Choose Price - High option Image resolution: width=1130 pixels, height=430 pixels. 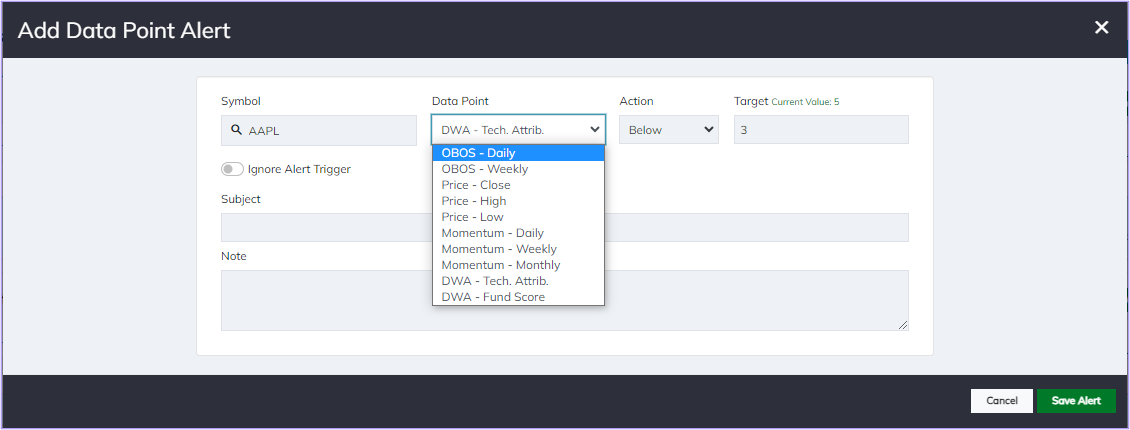point(518,201)
